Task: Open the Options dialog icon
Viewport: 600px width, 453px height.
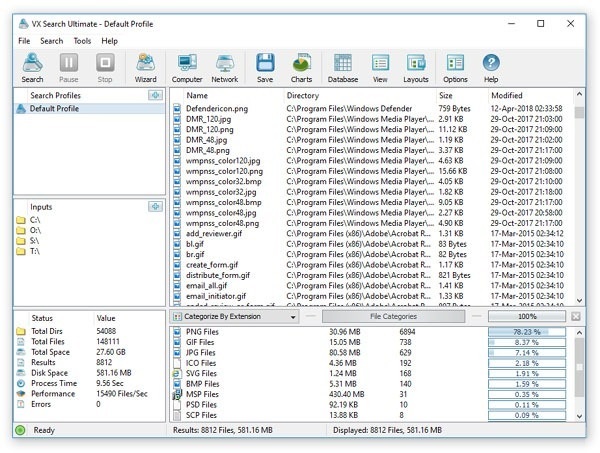Action: (455, 67)
